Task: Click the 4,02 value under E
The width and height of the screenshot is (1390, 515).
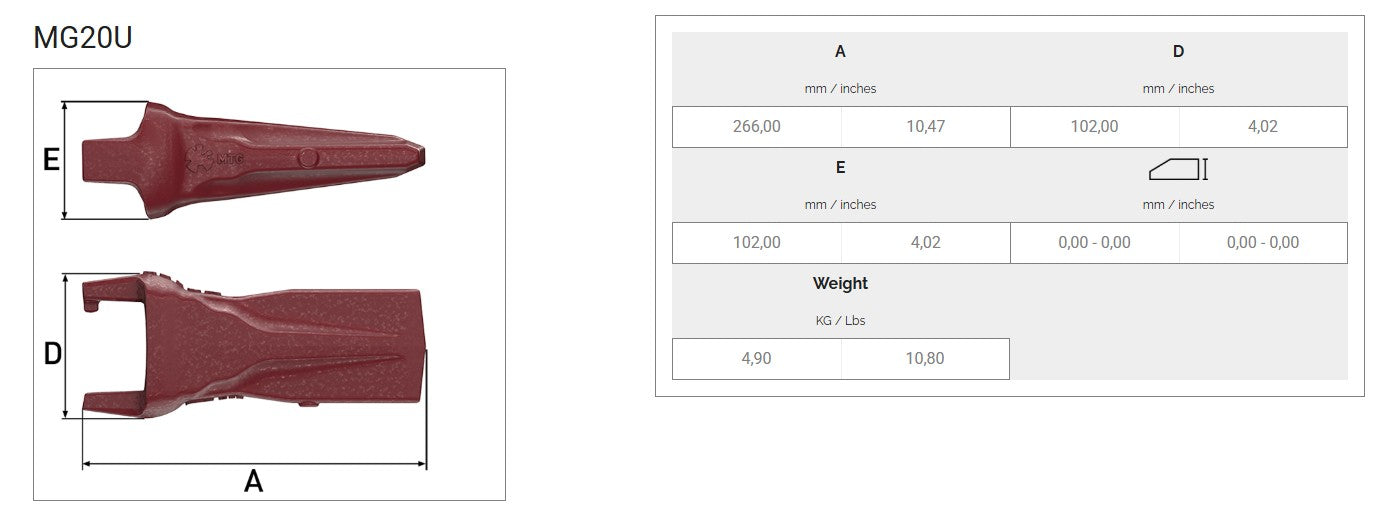Action: (x=925, y=243)
